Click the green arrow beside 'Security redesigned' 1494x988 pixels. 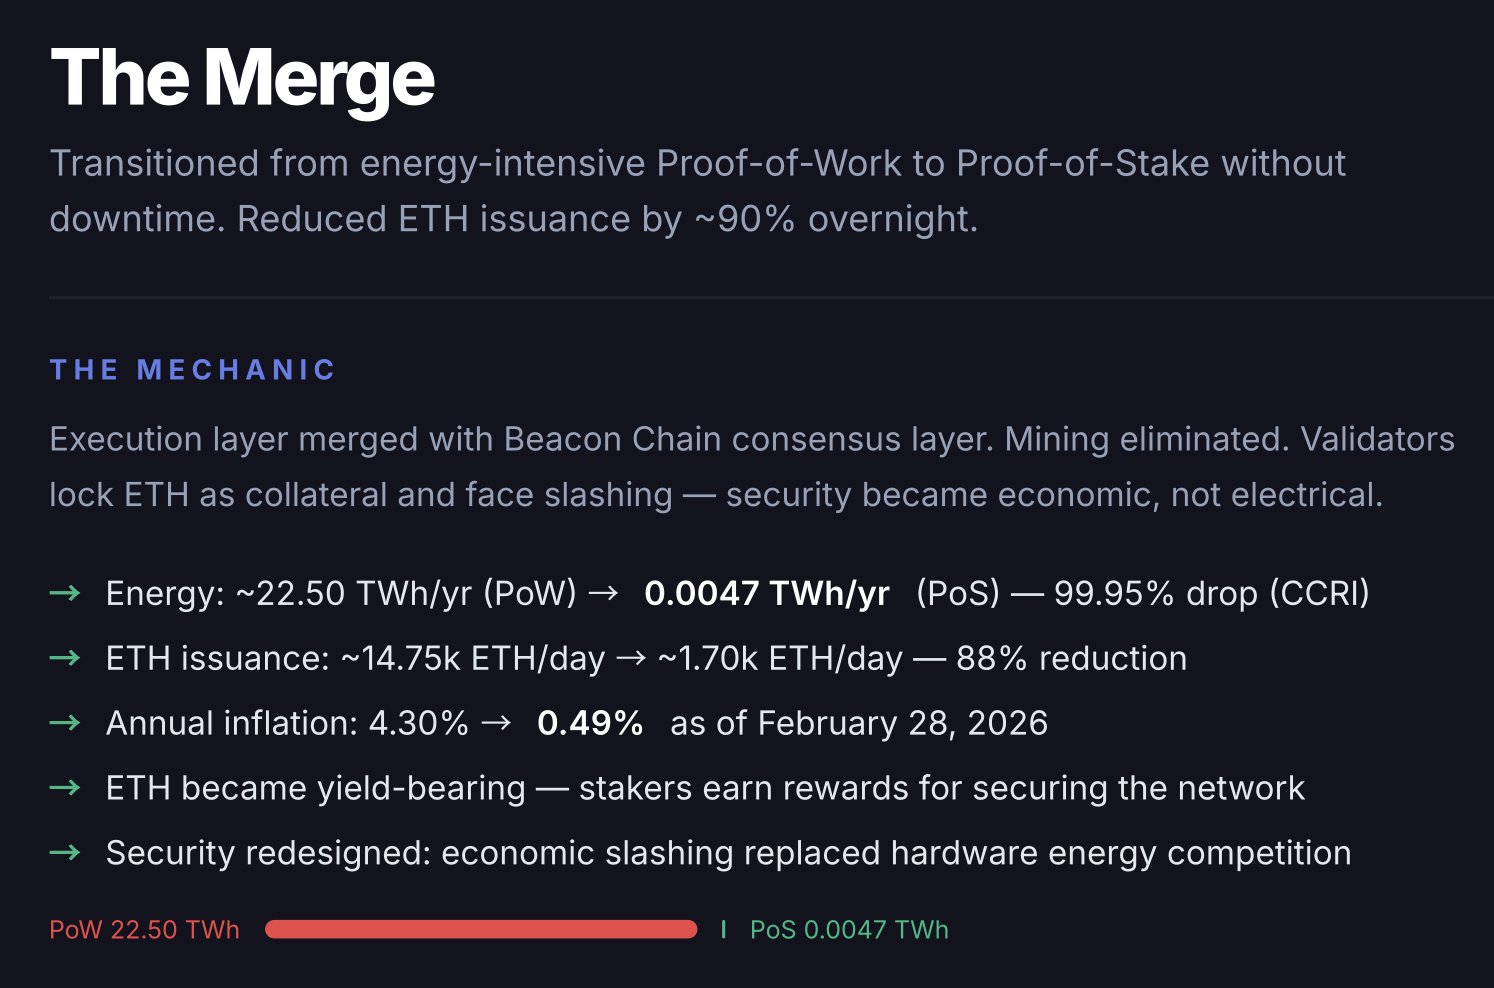(65, 853)
